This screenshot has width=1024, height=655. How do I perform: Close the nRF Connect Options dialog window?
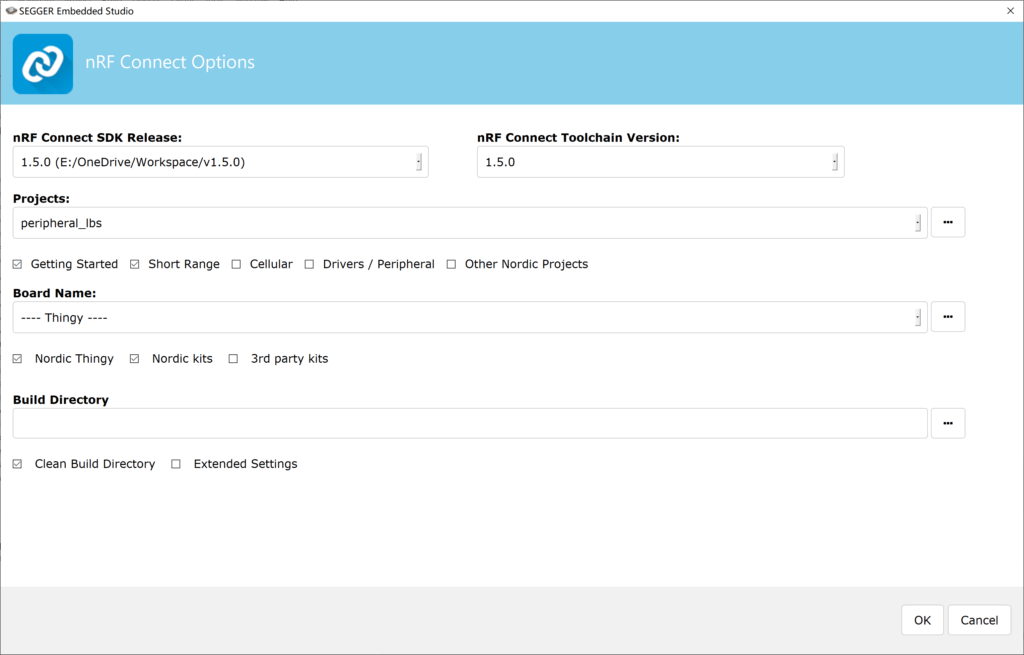(1007, 10)
